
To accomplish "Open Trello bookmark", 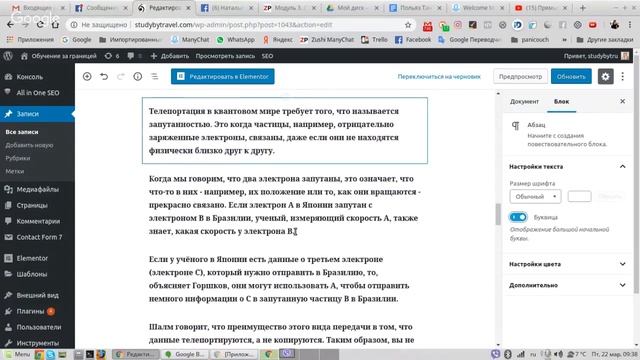I will pyautogui.click(x=374, y=40).
